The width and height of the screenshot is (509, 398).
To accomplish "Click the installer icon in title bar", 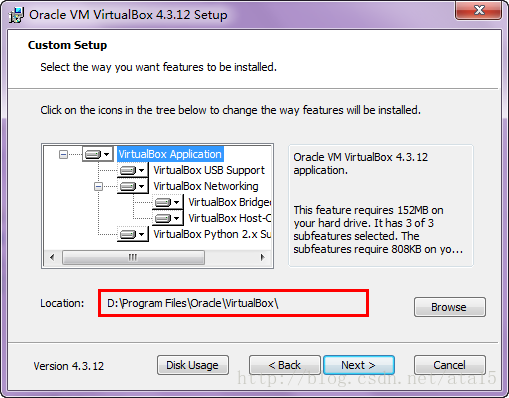I will (16, 15).
